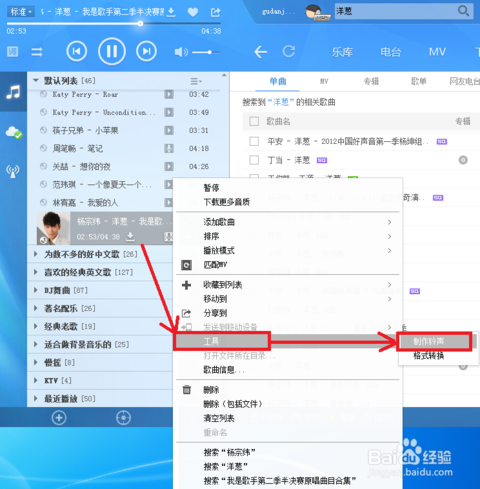
Task: Play MV for 关喆 - 想你的夜
Action: [169, 166]
